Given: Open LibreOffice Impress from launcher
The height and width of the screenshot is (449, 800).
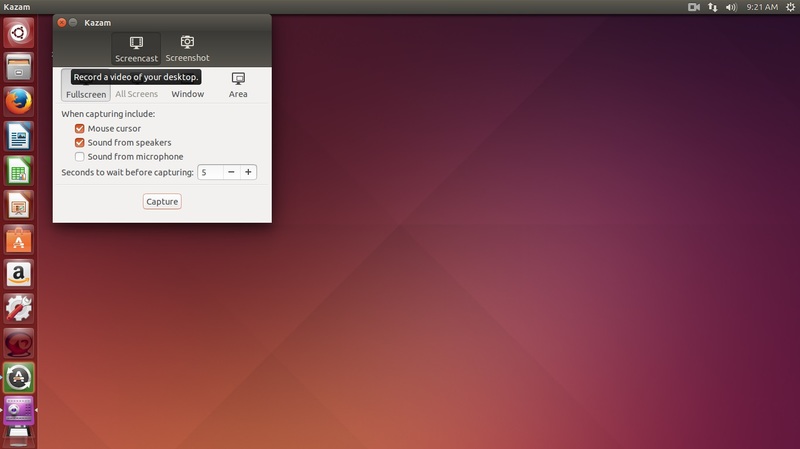Looking at the screenshot, I should coord(19,205).
